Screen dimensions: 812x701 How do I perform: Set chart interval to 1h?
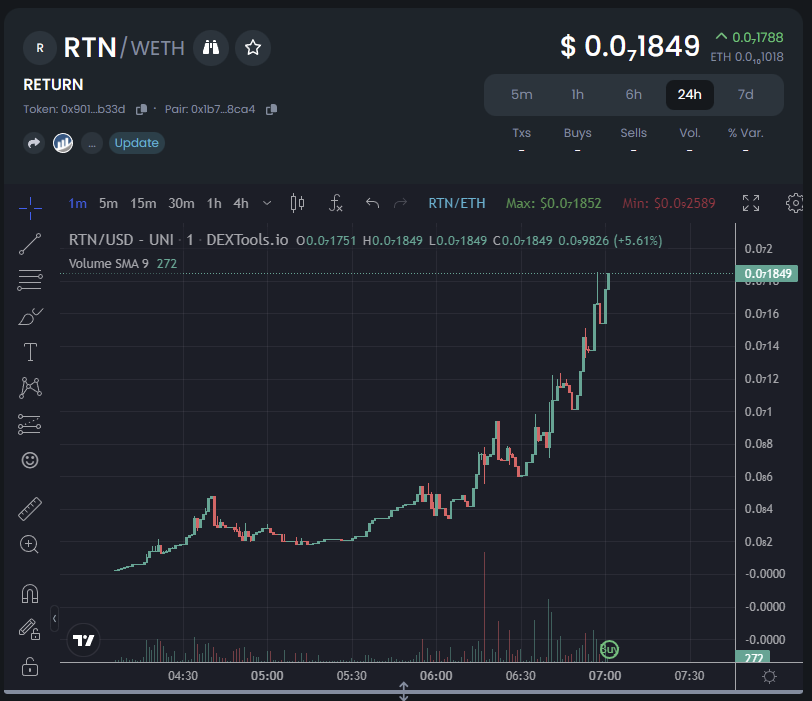[x=214, y=203]
